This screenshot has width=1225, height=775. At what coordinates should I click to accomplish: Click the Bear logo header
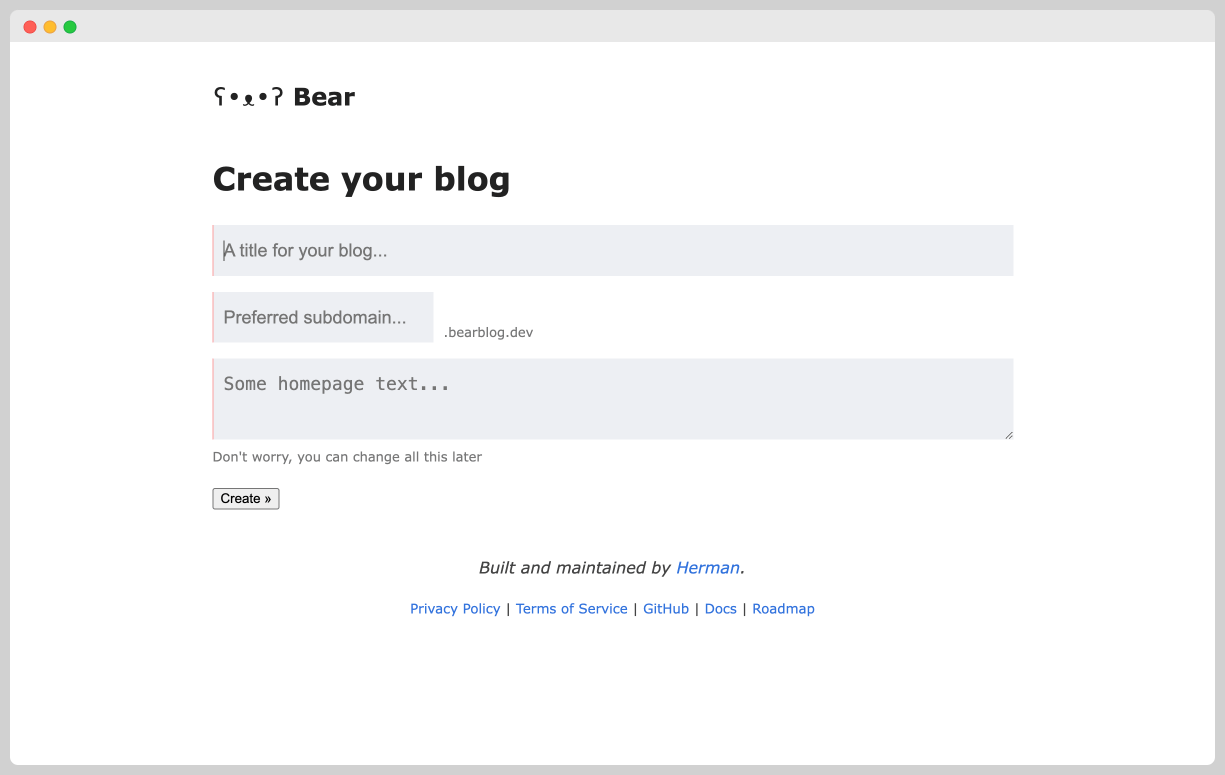(x=284, y=96)
